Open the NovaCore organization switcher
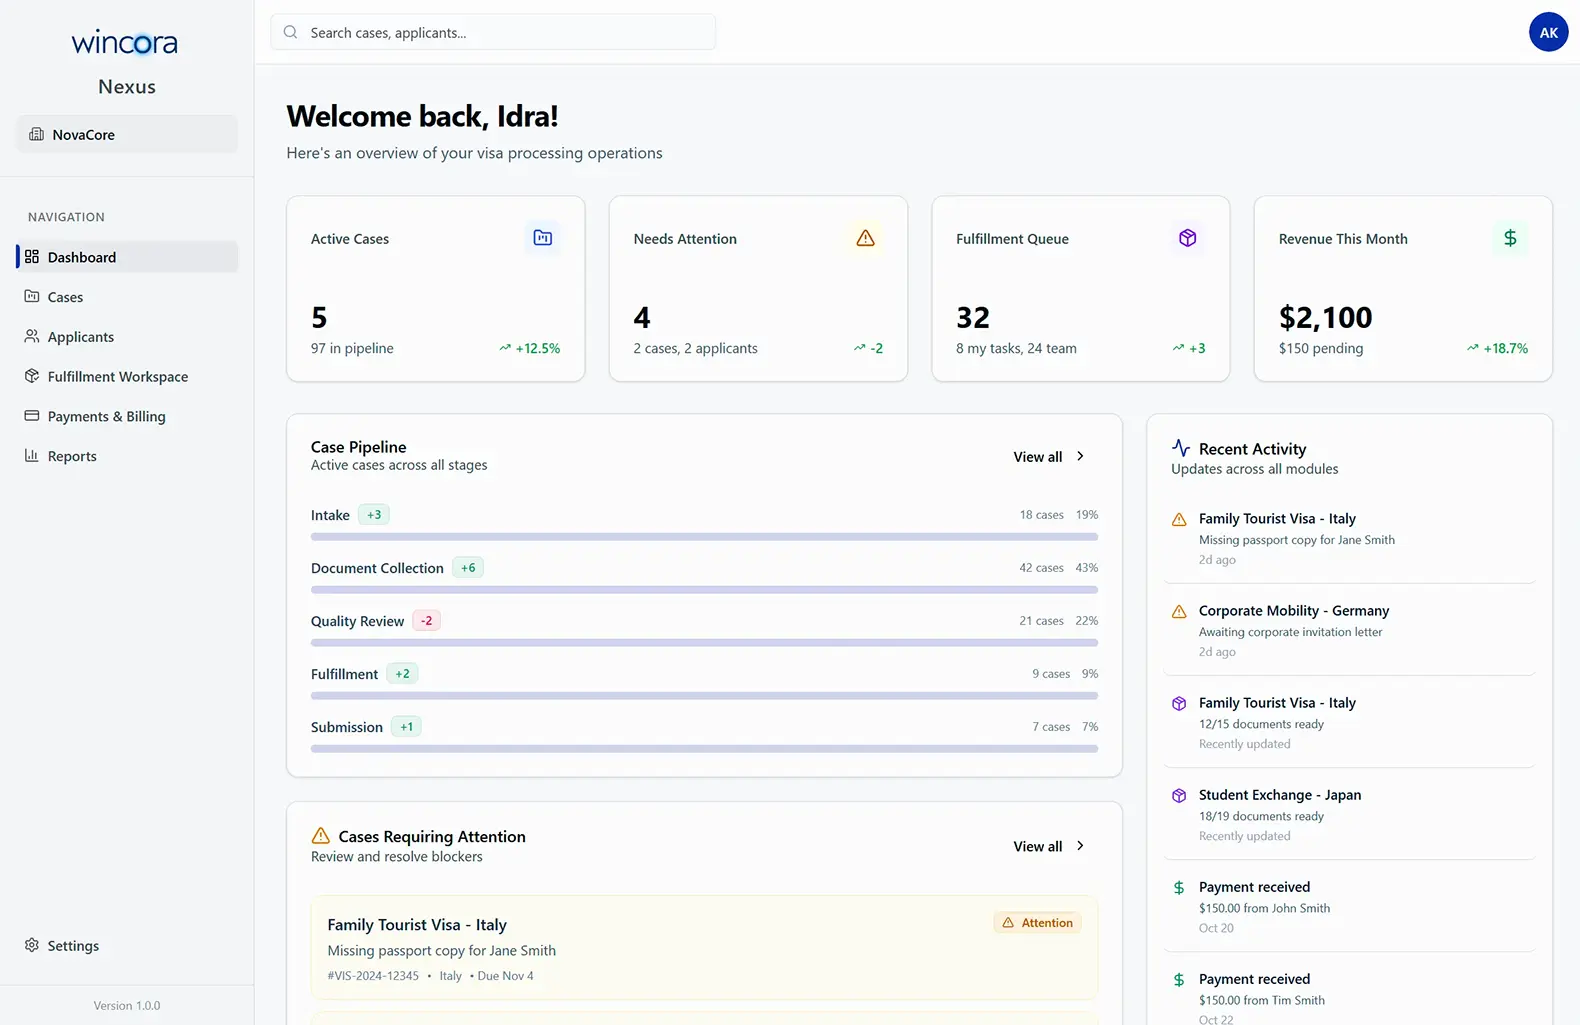The width and height of the screenshot is (1580, 1025). click(x=127, y=134)
